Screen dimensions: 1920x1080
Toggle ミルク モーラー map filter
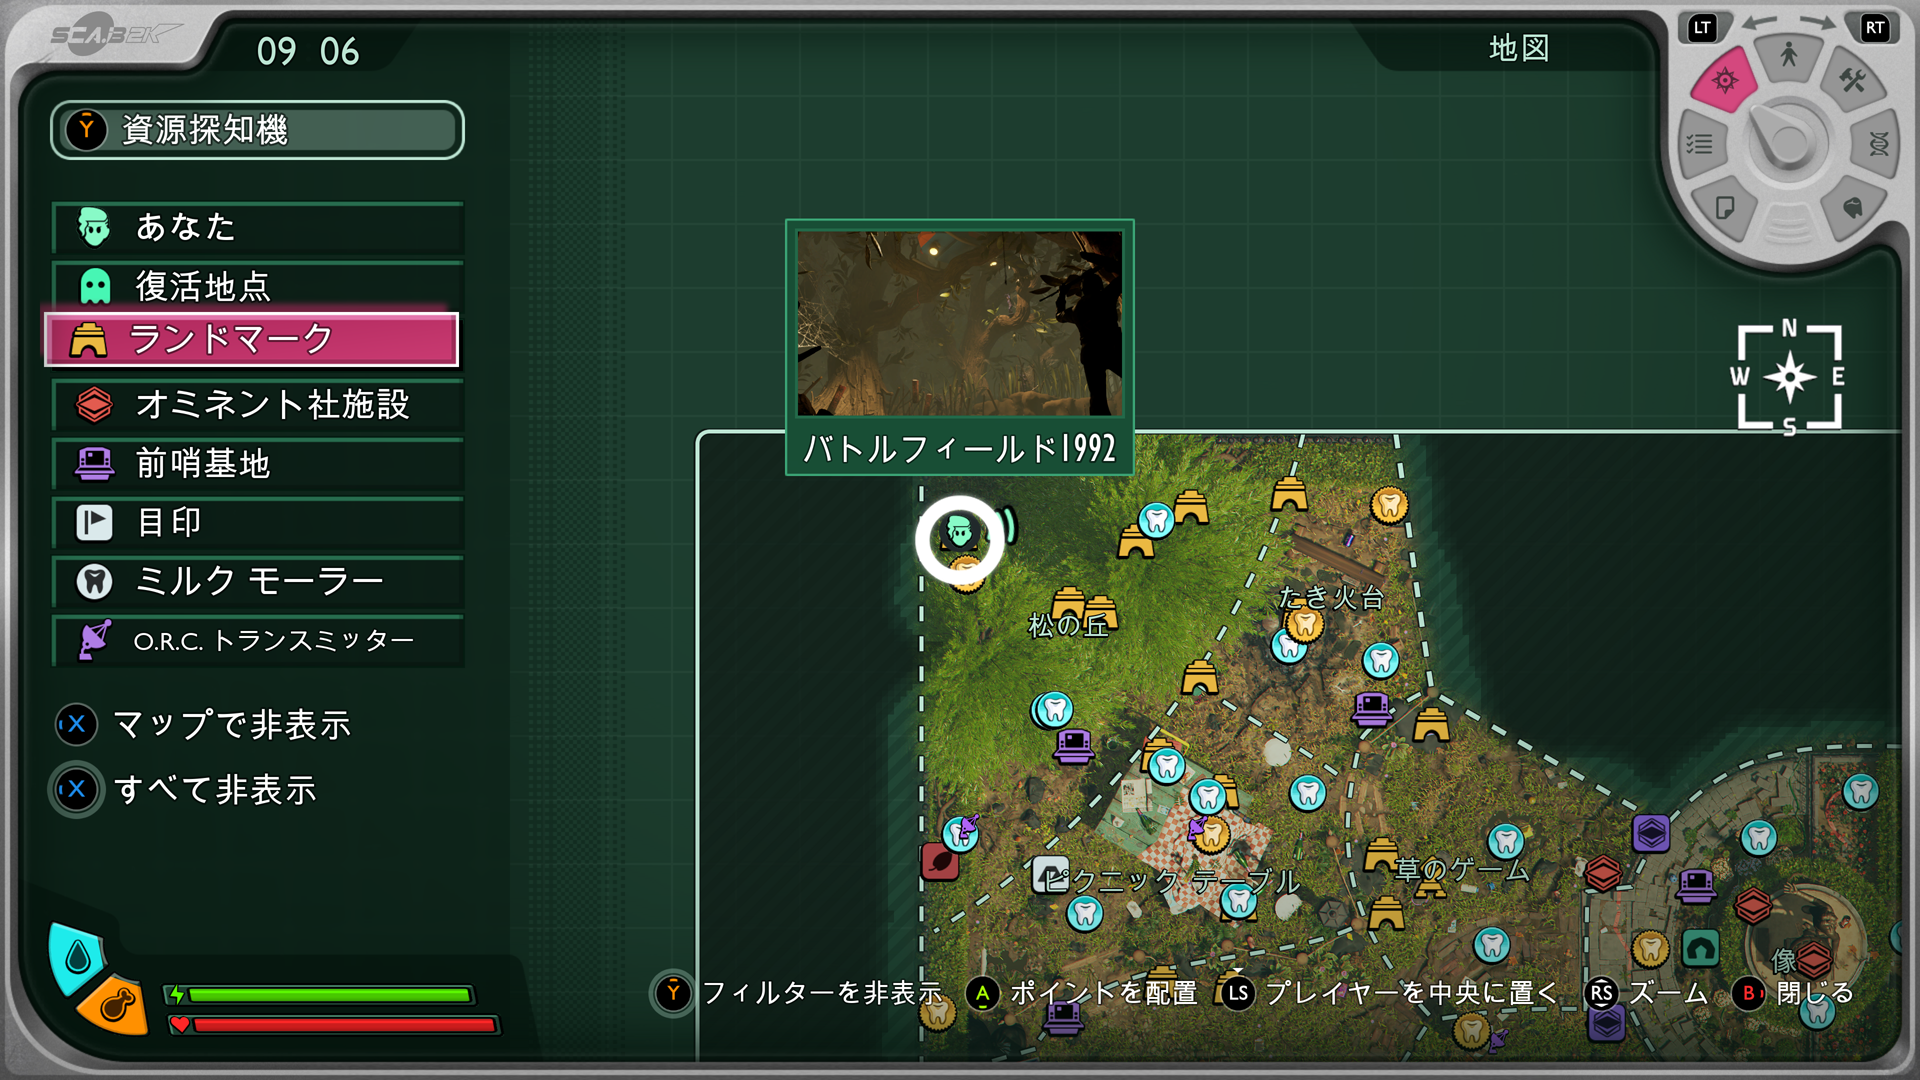pos(258,581)
